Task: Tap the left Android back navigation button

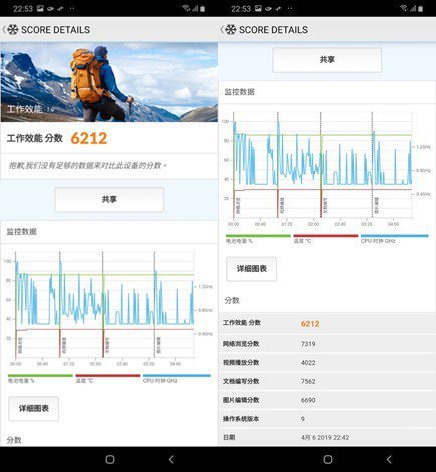Action: [171, 460]
